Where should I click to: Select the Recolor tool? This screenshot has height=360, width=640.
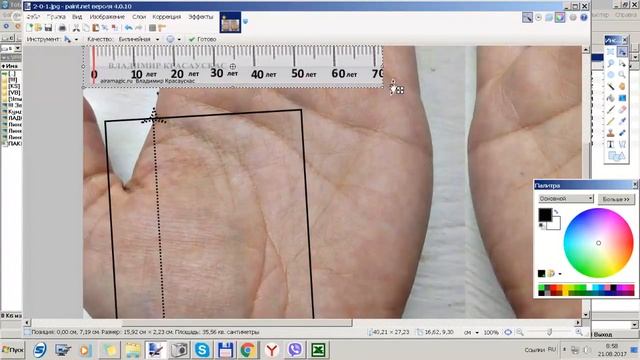622,133
